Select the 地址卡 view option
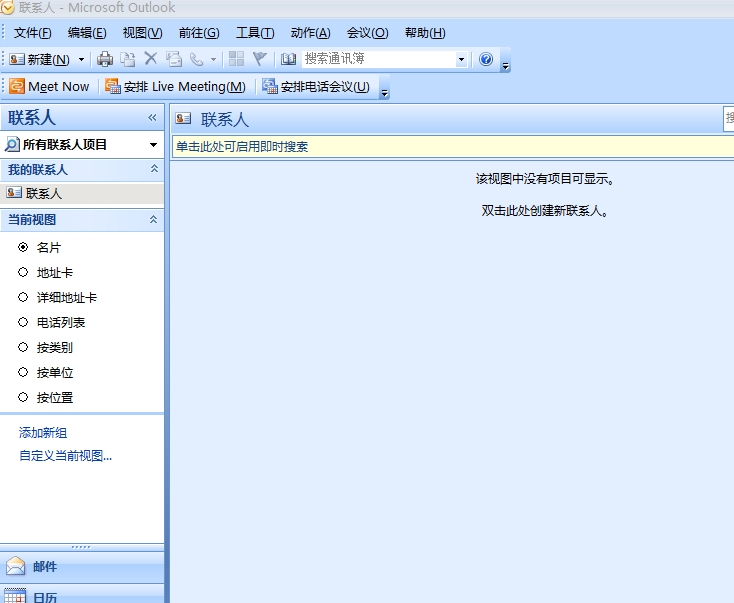This screenshot has width=734, height=603. [23, 272]
